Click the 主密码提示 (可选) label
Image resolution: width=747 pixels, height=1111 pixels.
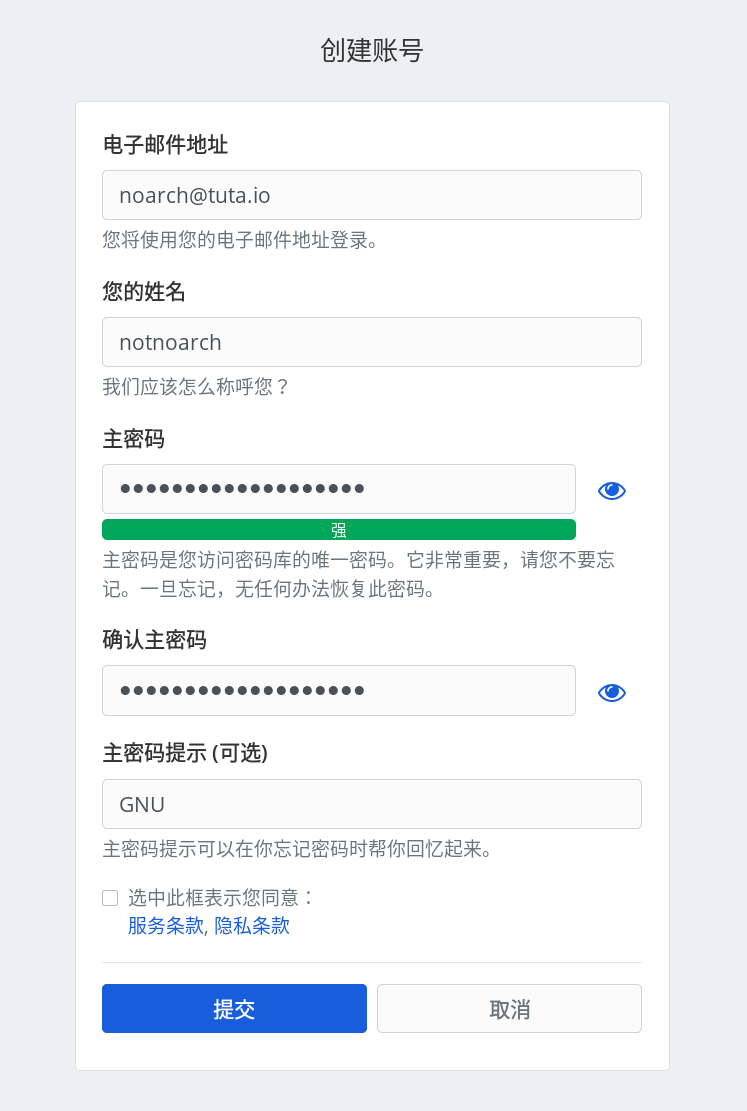(x=185, y=753)
